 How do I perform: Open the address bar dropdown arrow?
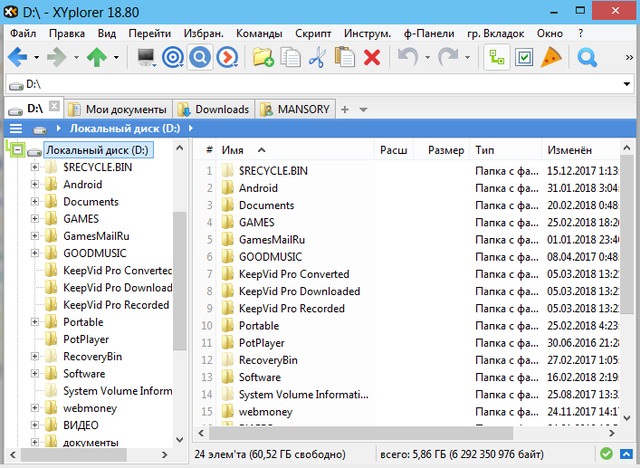tap(625, 84)
